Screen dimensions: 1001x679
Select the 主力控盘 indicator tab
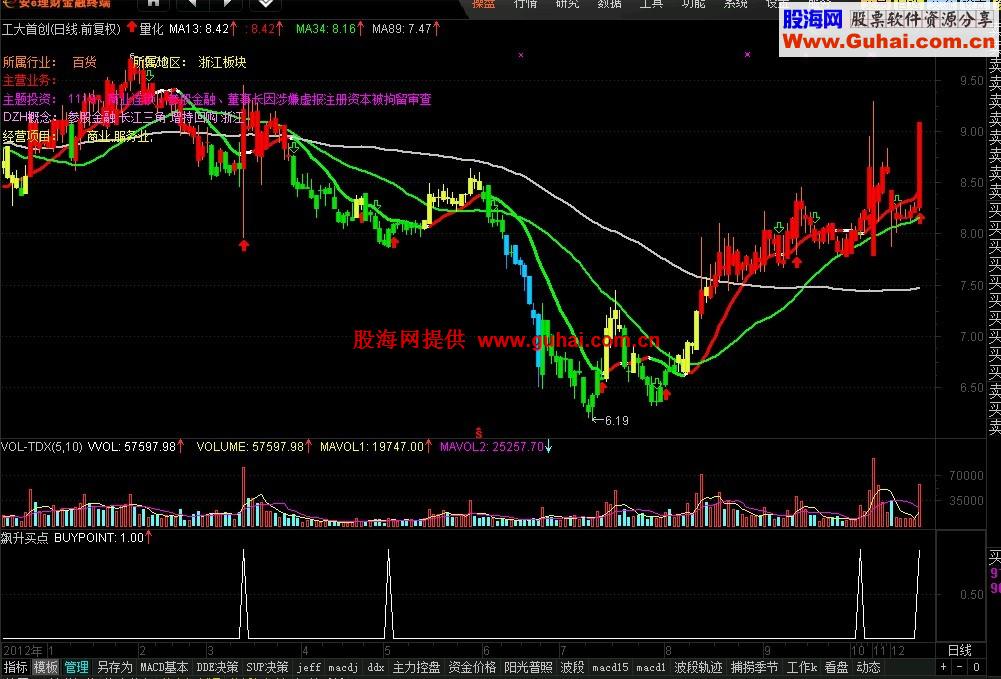pyautogui.click(x=416, y=667)
